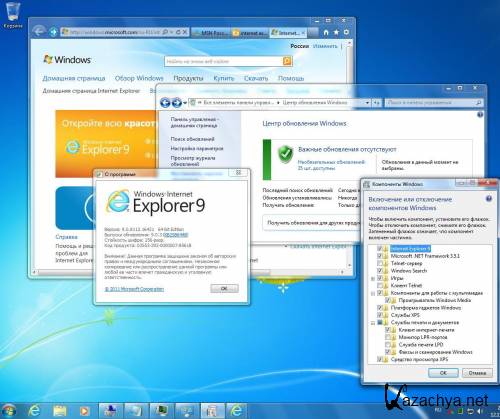Open pinned Internet Explorer in taskbar

[x=34, y=411]
